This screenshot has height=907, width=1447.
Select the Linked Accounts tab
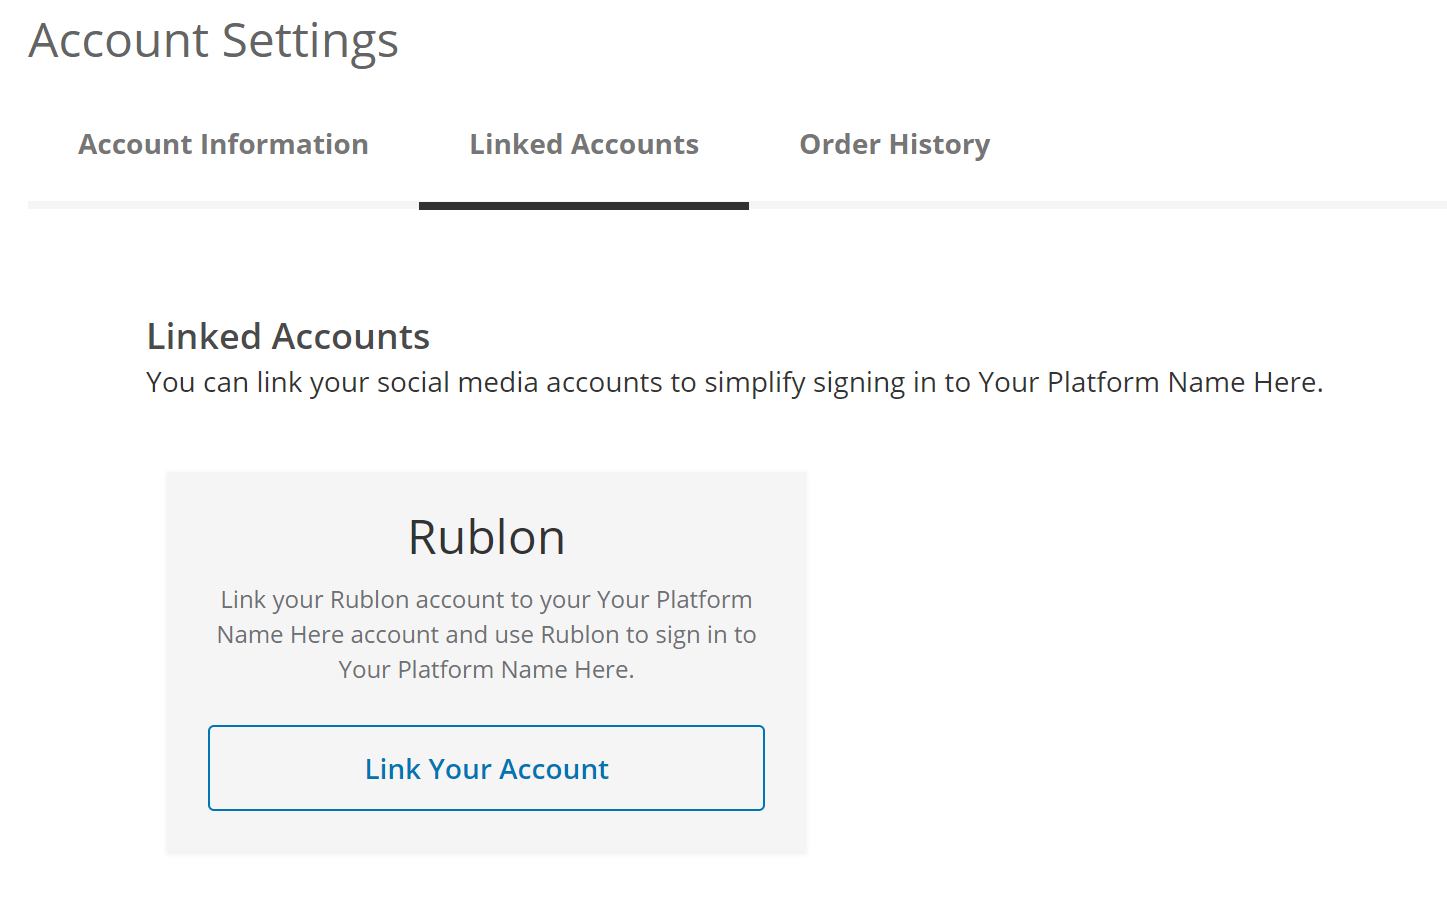tap(584, 145)
